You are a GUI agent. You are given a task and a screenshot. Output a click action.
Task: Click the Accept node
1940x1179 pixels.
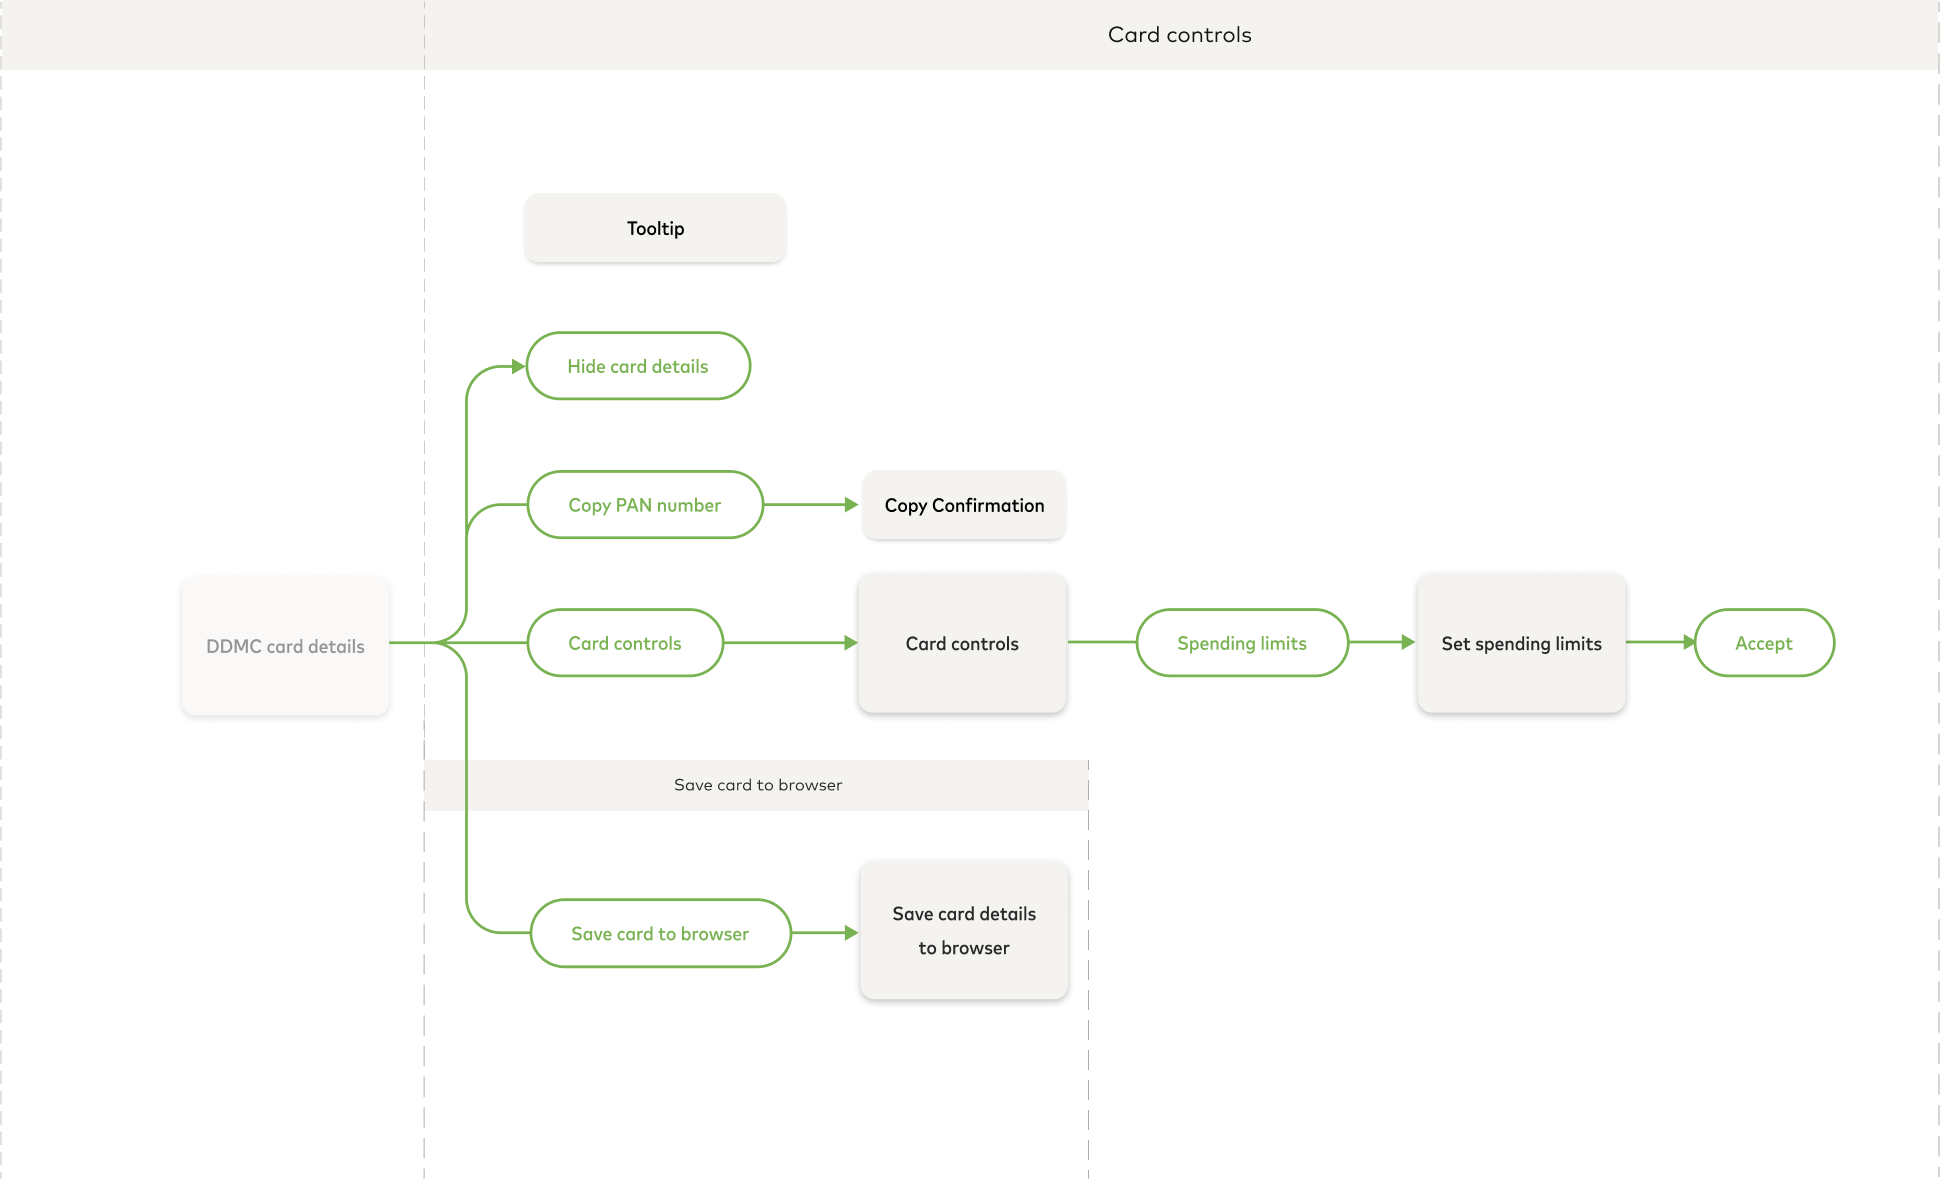(1764, 643)
